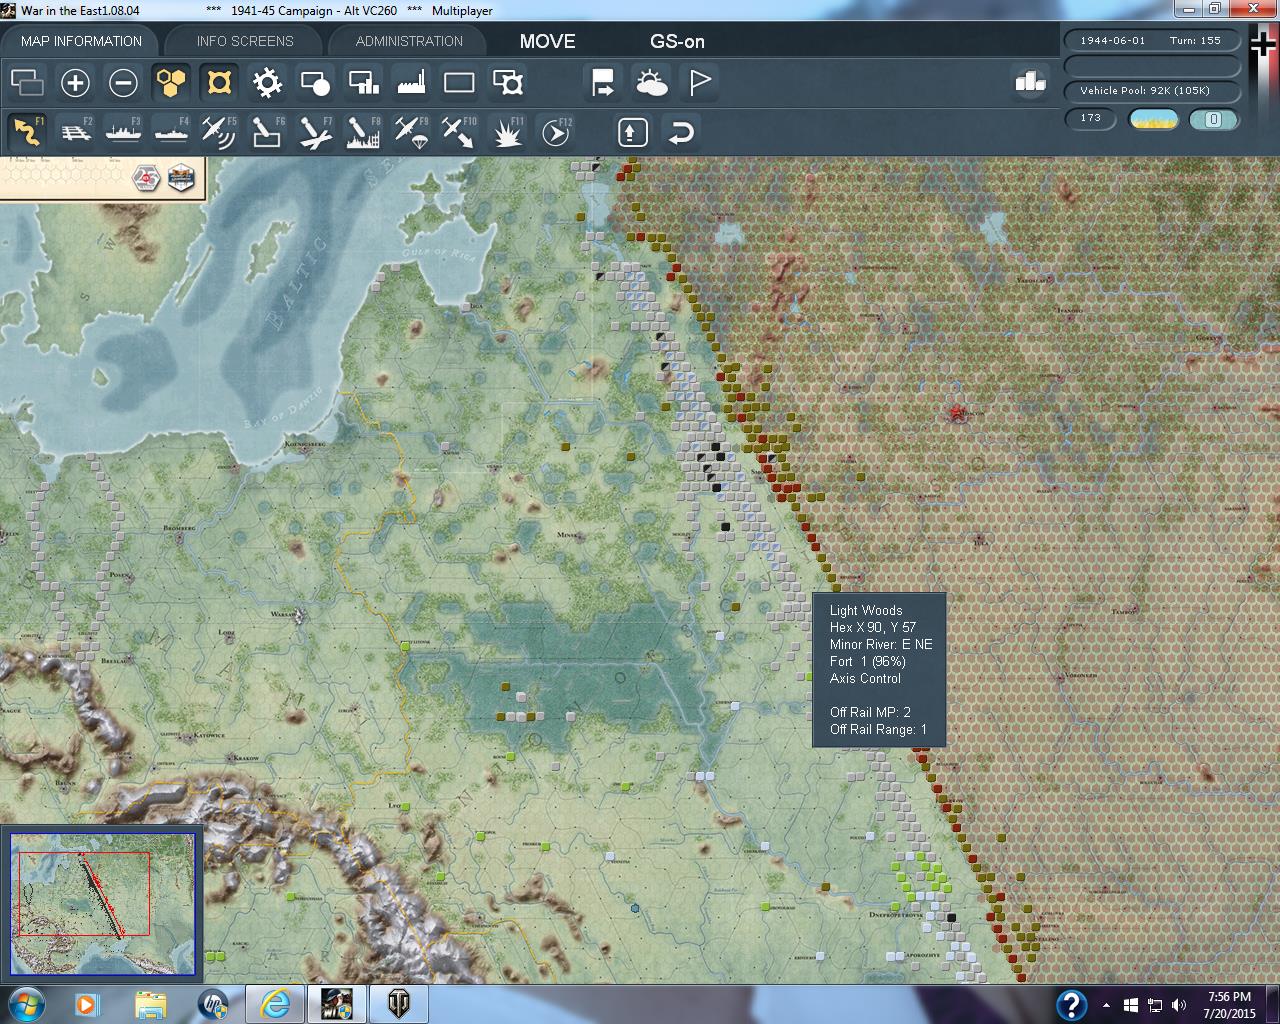
Task: Click the 0 counter pill
Action: pos(1214,119)
